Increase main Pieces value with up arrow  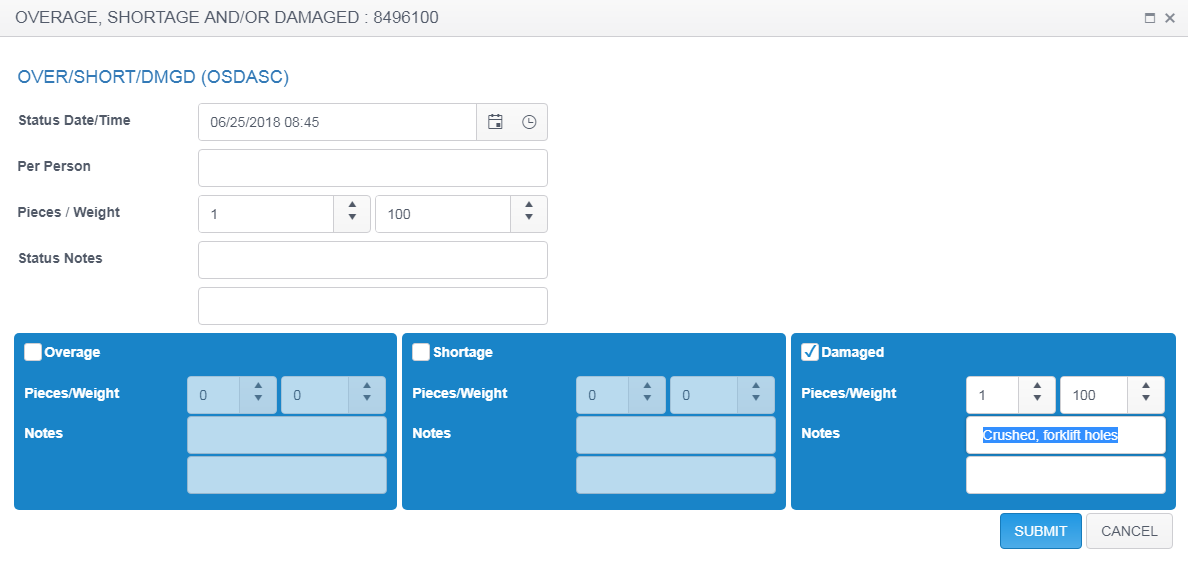(352, 205)
